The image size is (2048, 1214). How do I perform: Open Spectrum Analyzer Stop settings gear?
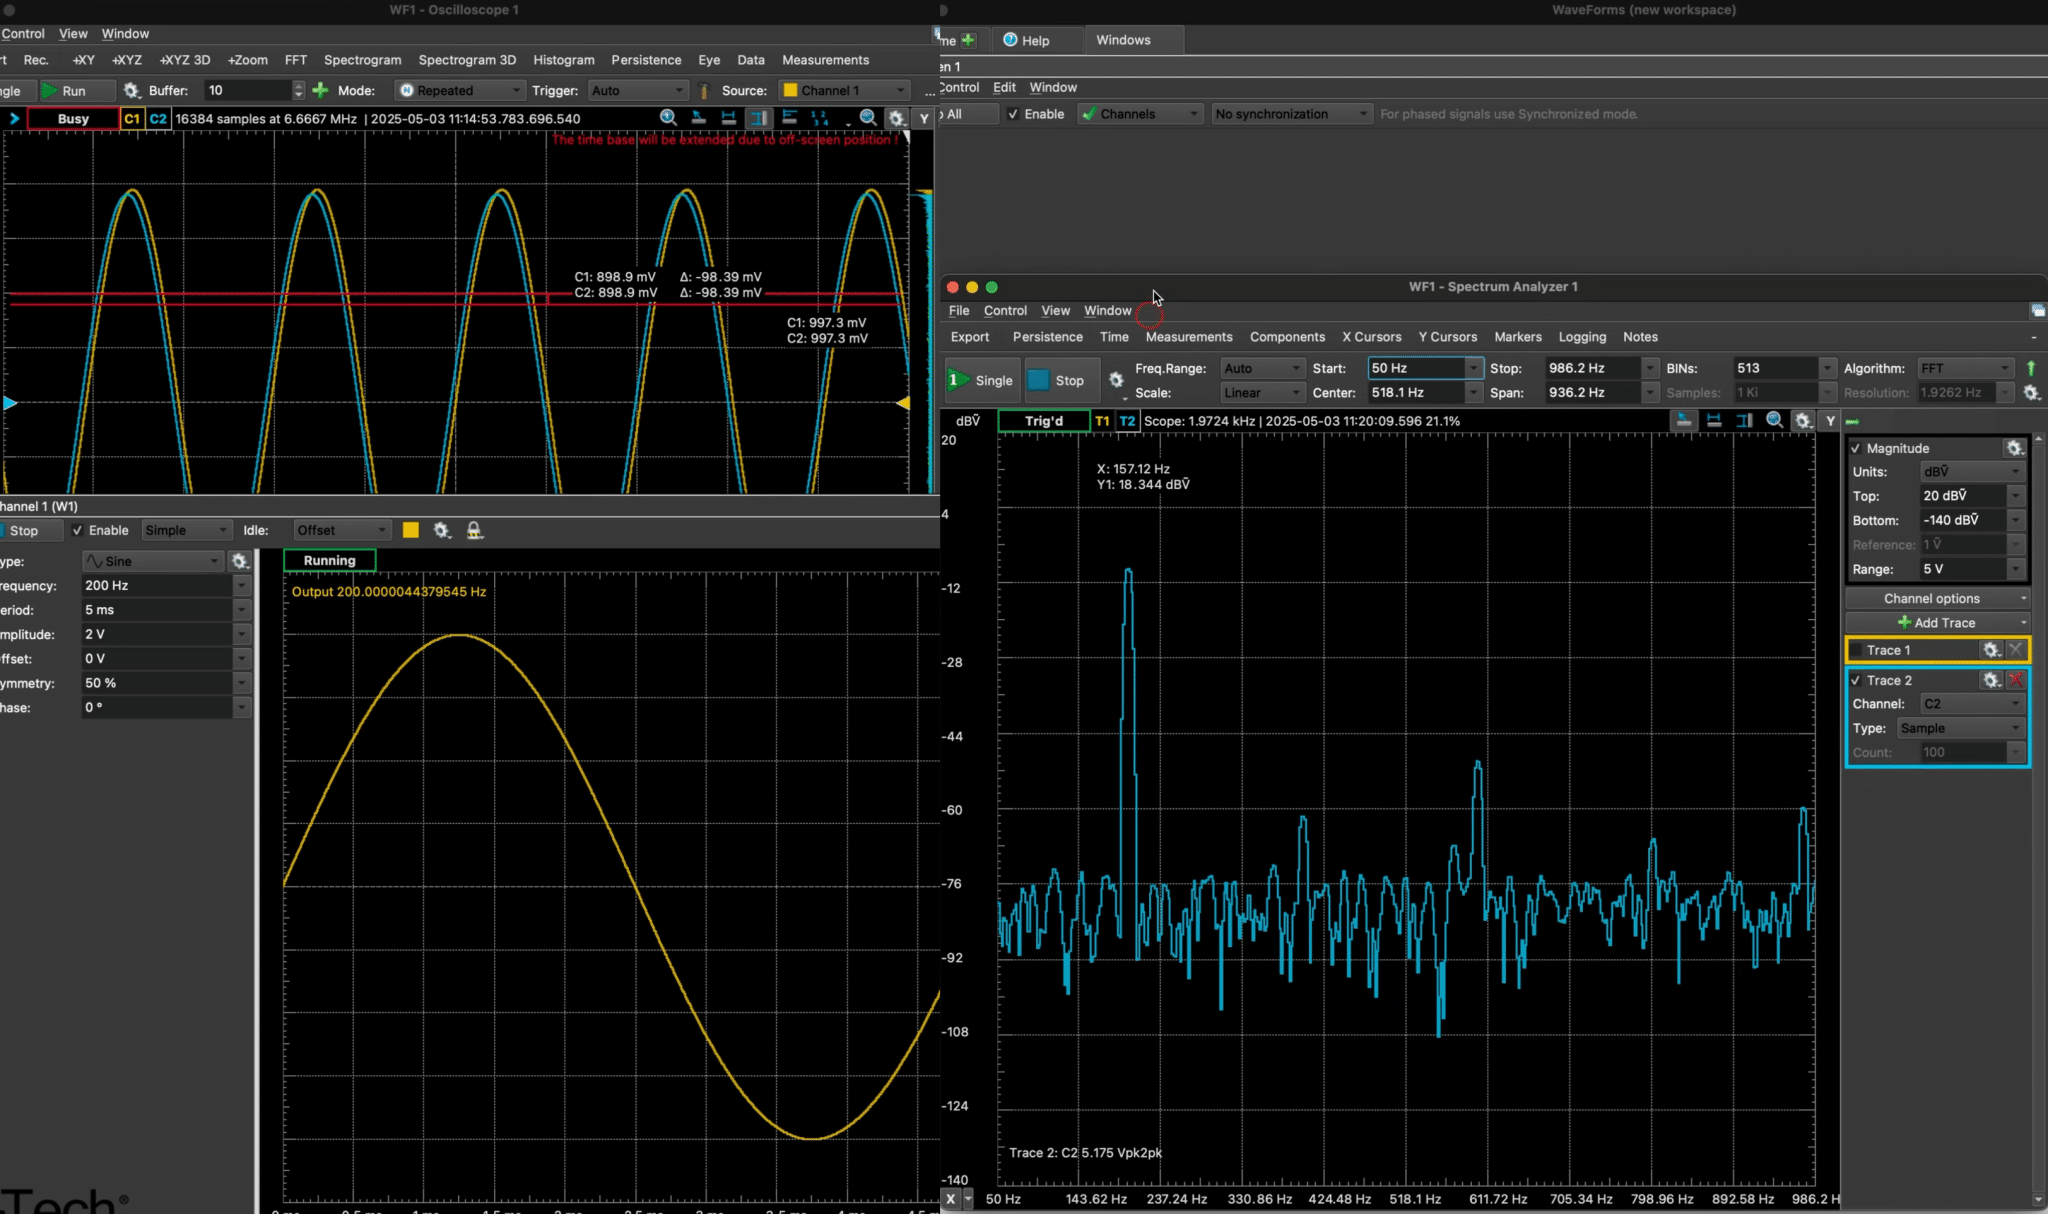(1116, 380)
